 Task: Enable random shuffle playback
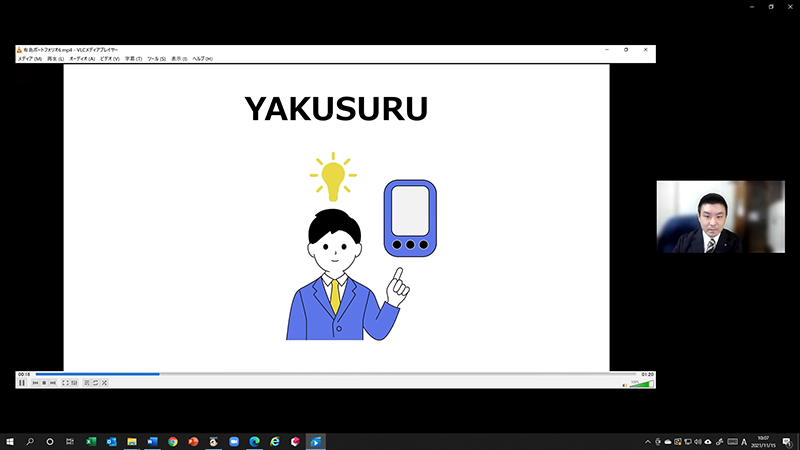click(x=105, y=383)
